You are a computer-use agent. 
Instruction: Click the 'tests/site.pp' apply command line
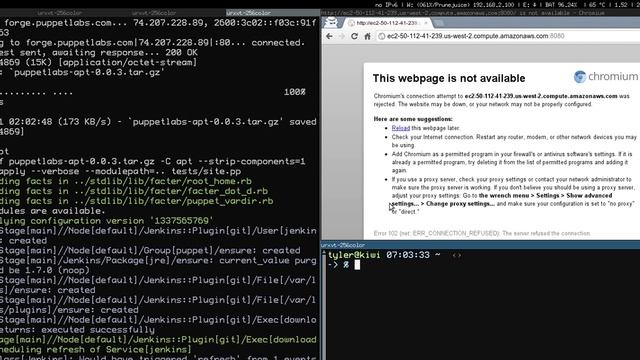click(x=120, y=171)
